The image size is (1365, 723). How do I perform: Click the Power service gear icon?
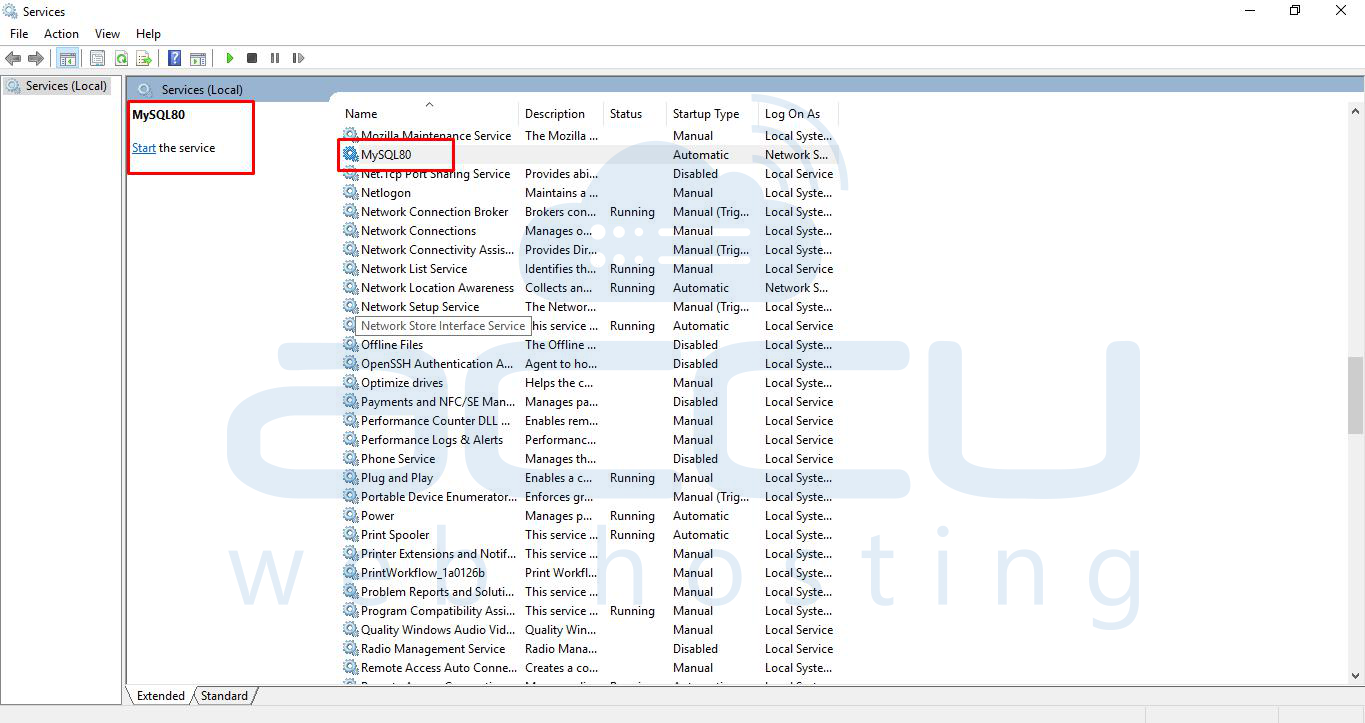[350, 515]
